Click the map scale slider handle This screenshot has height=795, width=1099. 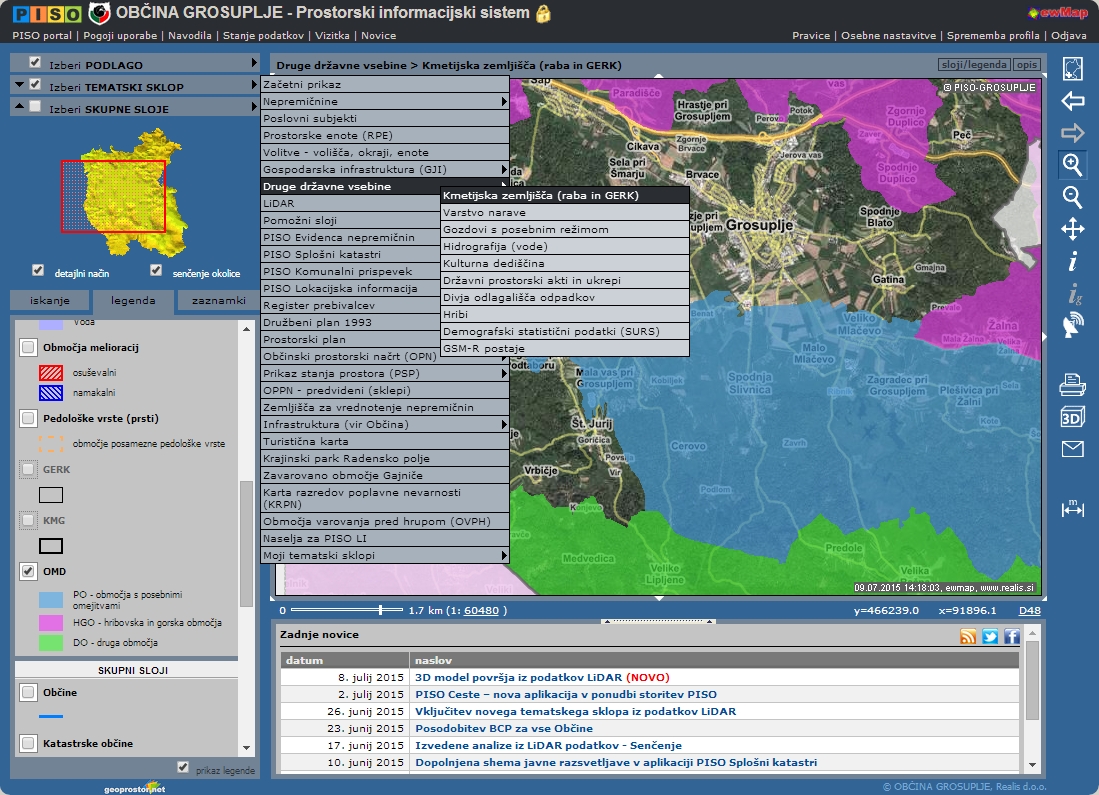[381, 609]
